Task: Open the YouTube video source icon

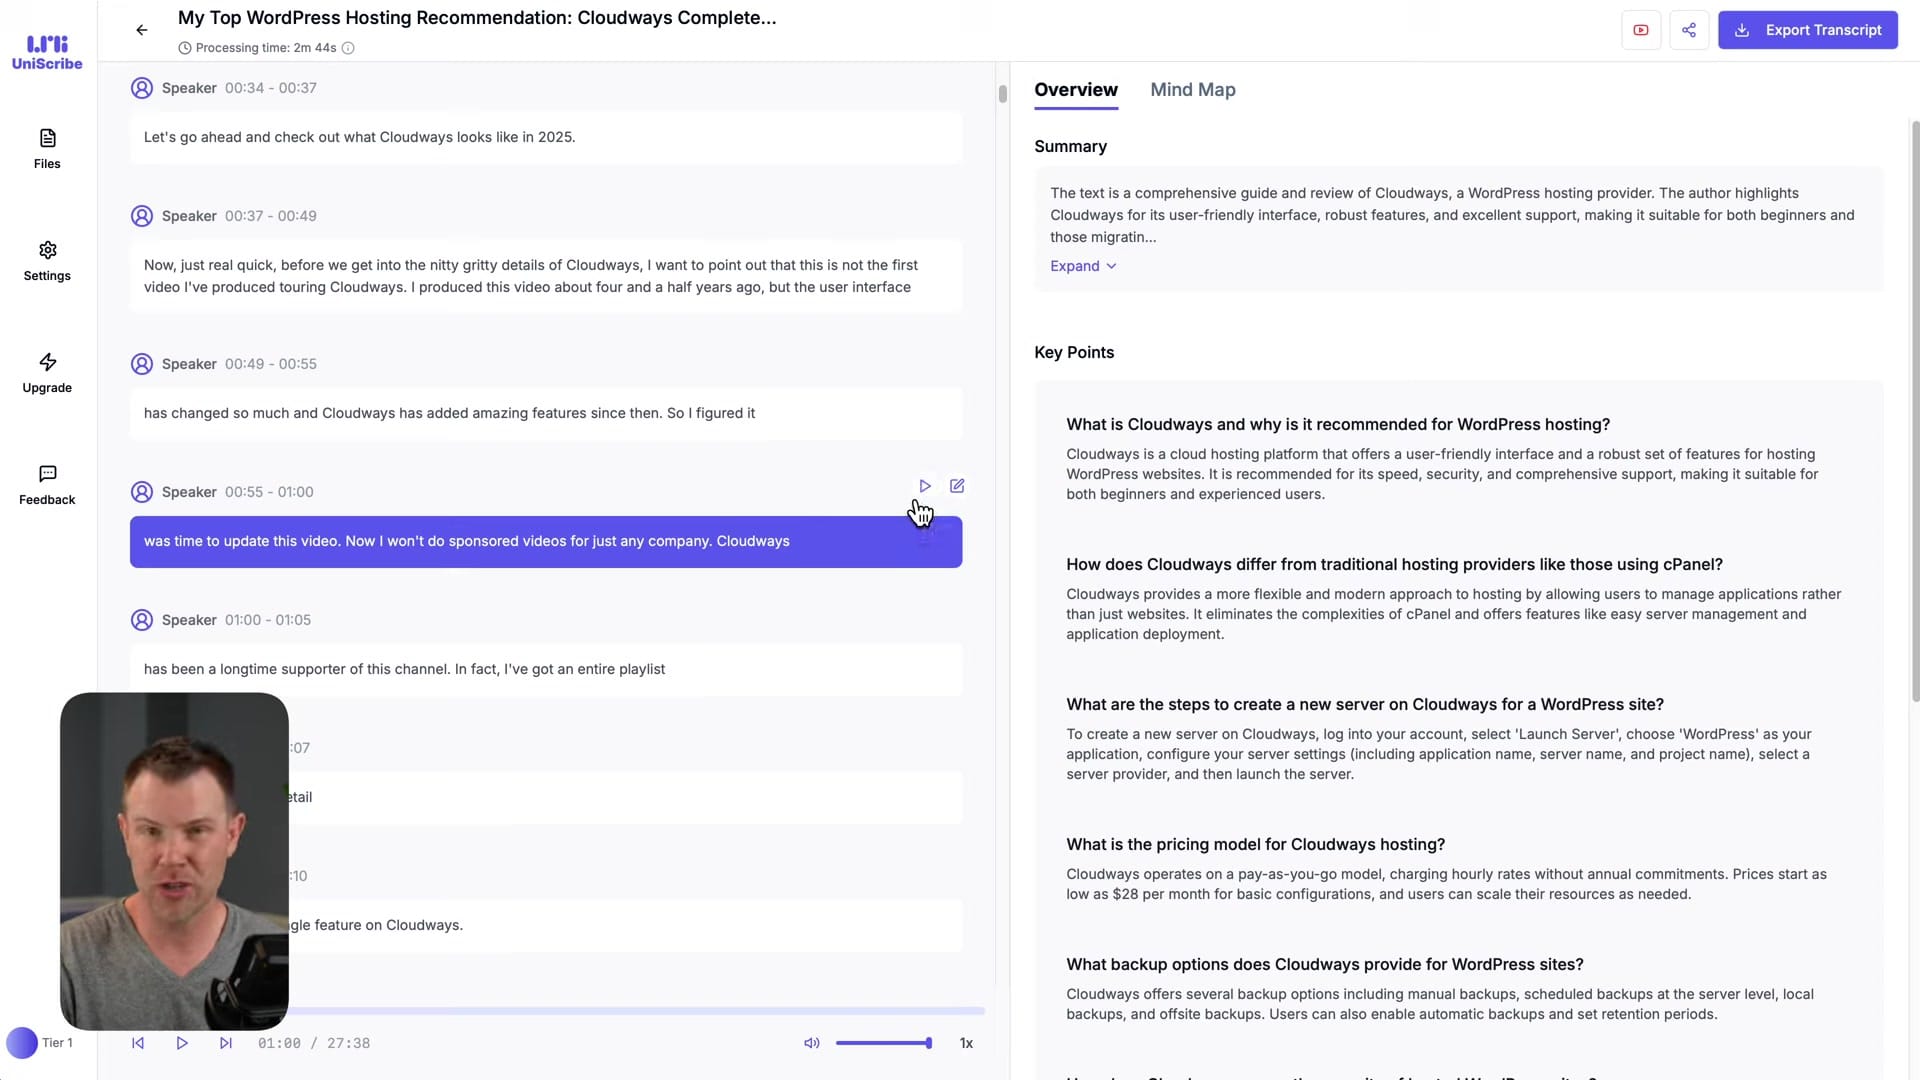Action: pos(1641,30)
